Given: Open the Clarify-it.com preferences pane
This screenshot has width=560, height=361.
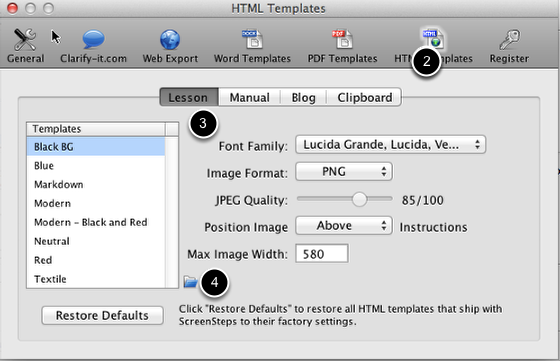Looking at the screenshot, I should (x=93, y=46).
